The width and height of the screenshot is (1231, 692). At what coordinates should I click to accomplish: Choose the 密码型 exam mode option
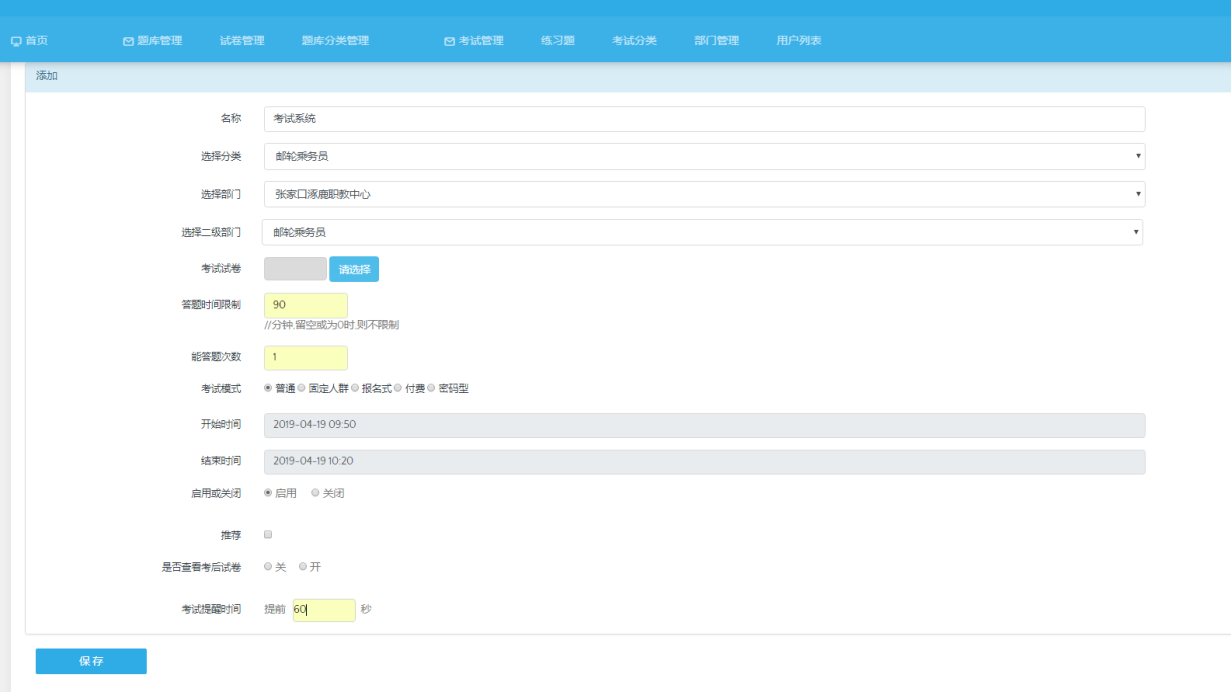432,388
